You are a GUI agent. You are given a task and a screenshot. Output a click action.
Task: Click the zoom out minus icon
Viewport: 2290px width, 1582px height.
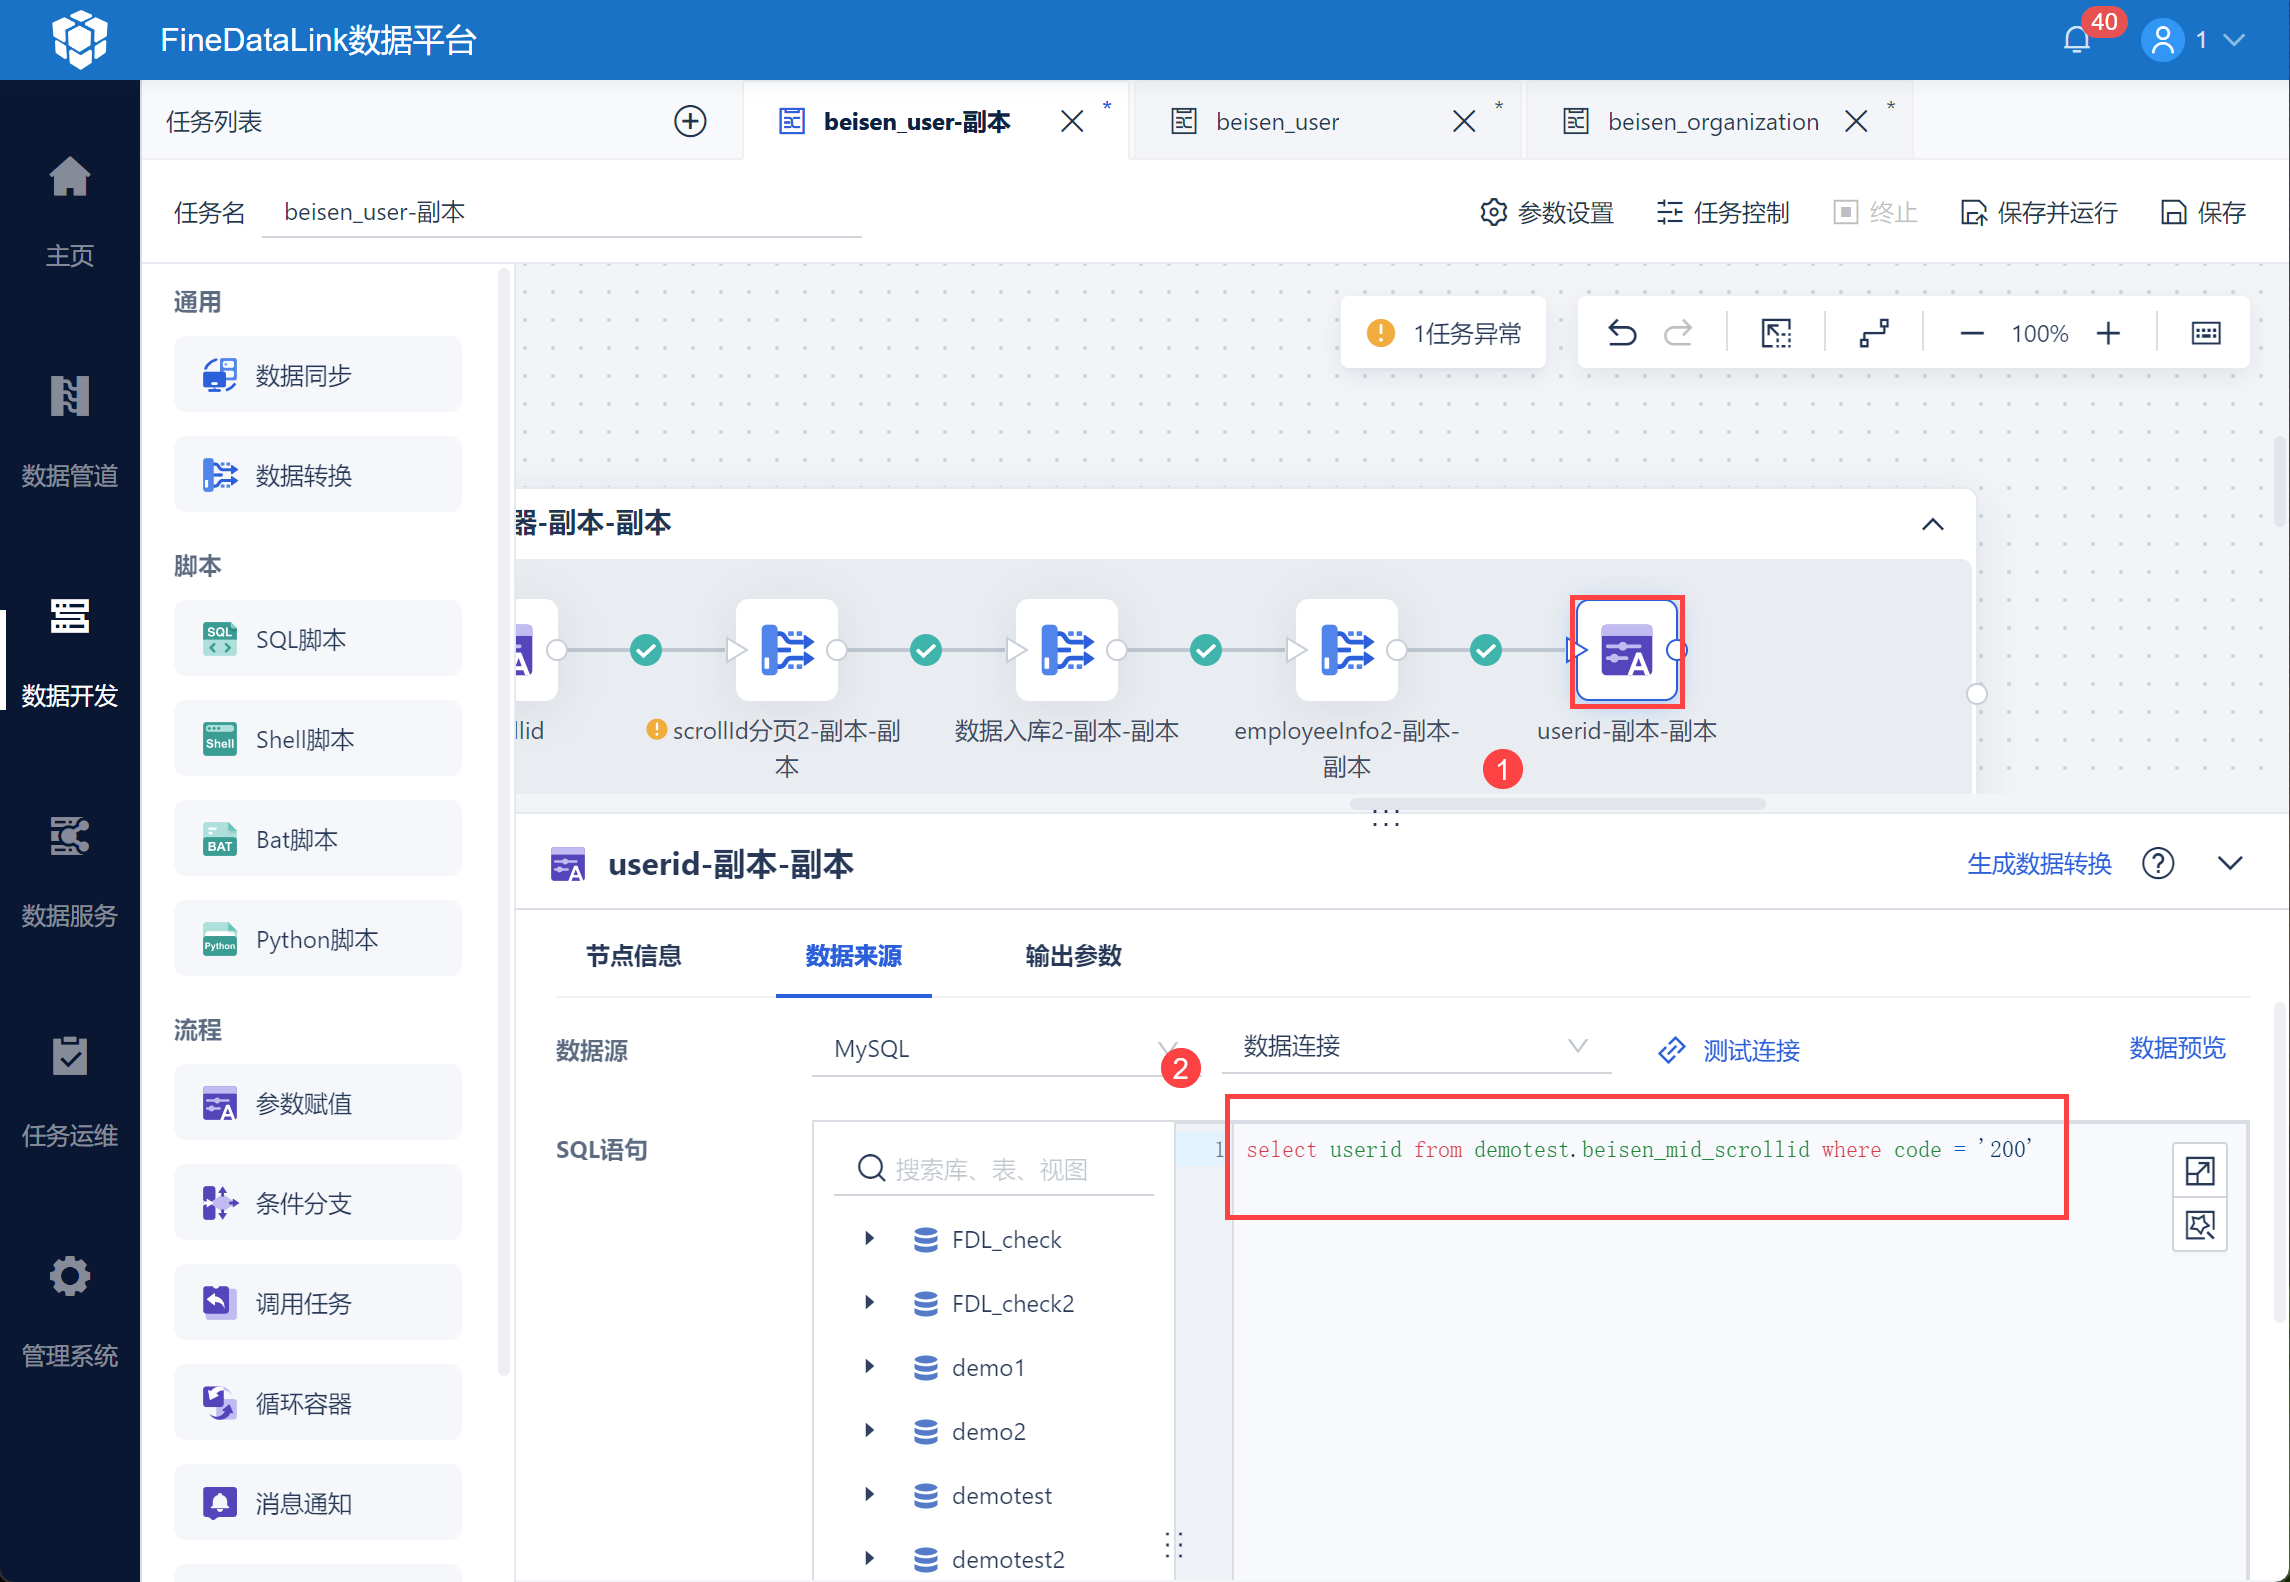tap(1971, 333)
